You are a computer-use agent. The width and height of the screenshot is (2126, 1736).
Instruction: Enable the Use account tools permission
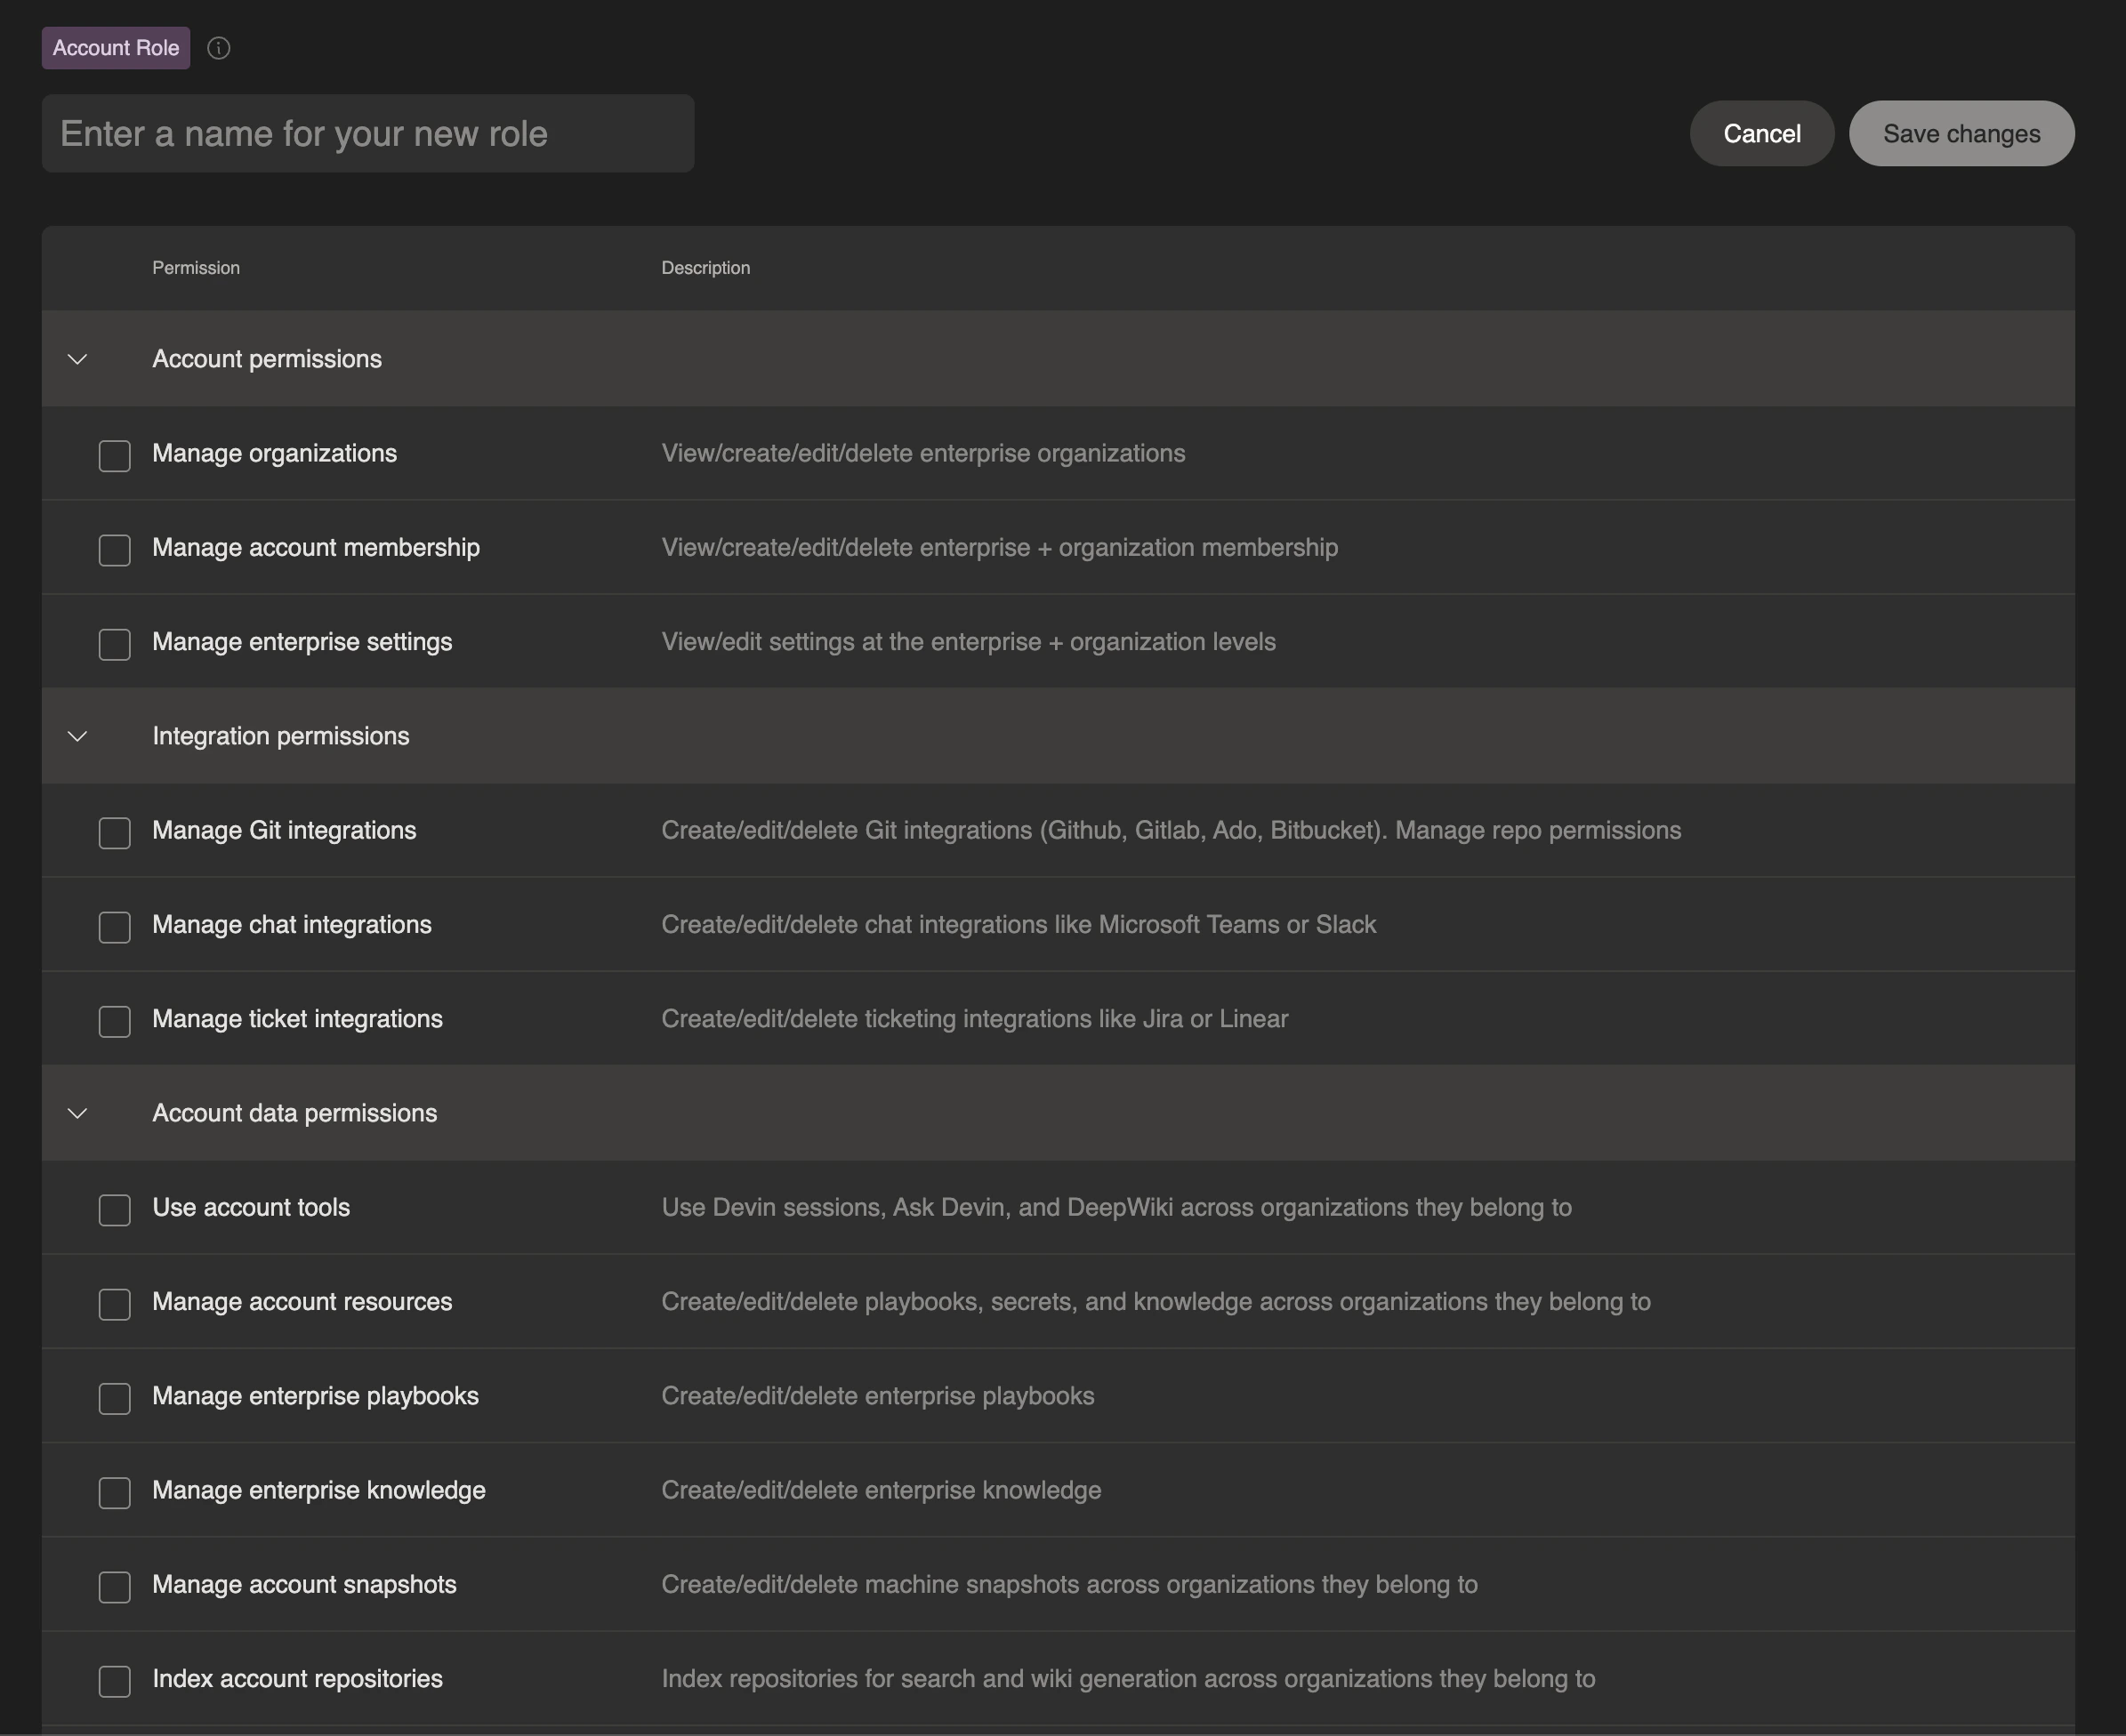[x=115, y=1210]
